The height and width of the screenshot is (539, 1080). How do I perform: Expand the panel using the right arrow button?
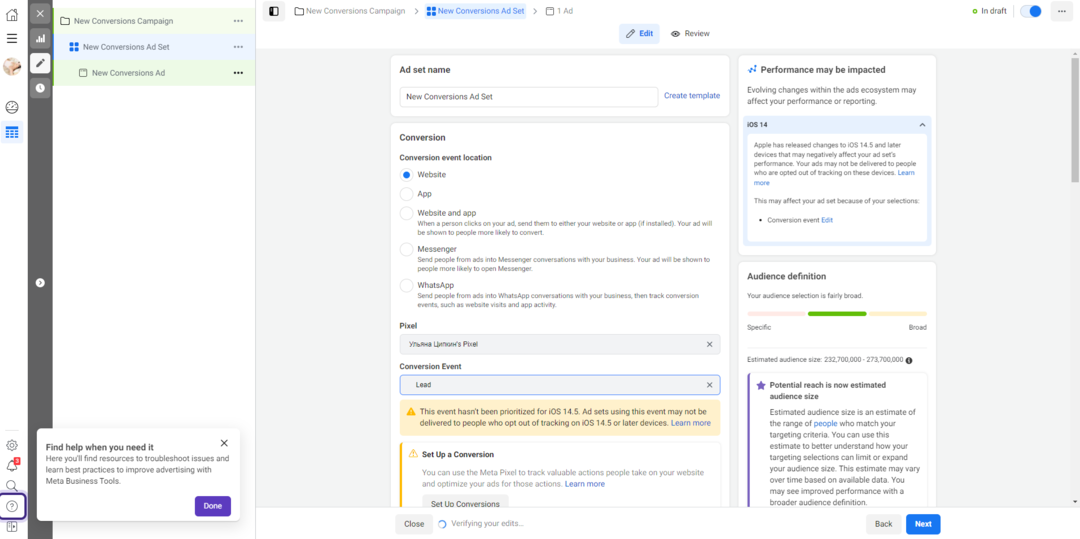coord(40,283)
